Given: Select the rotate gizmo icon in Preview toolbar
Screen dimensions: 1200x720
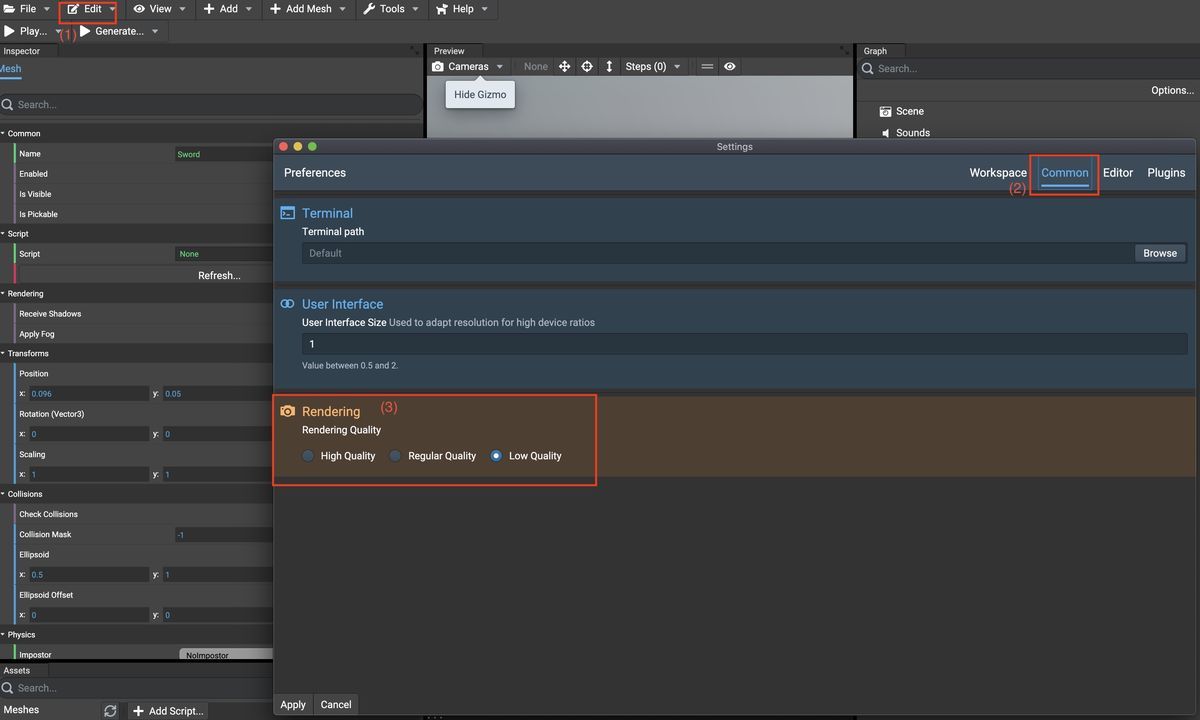Looking at the screenshot, I should tap(585, 66).
